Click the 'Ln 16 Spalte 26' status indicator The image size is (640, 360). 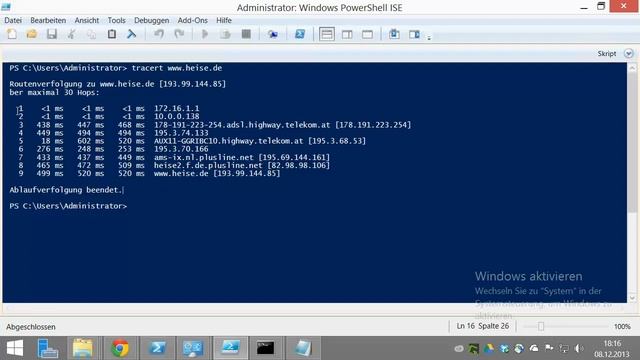tap(483, 326)
